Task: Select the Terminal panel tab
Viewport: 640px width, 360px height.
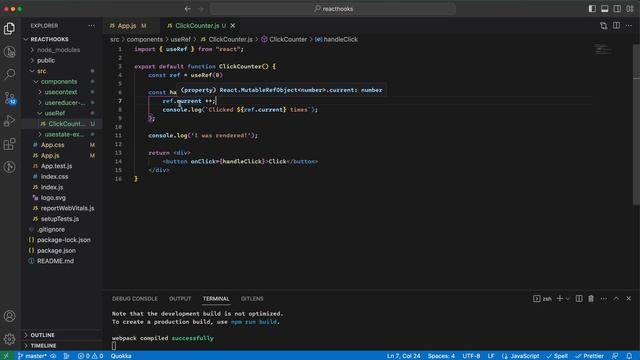Action: pyautogui.click(x=216, y=299)
